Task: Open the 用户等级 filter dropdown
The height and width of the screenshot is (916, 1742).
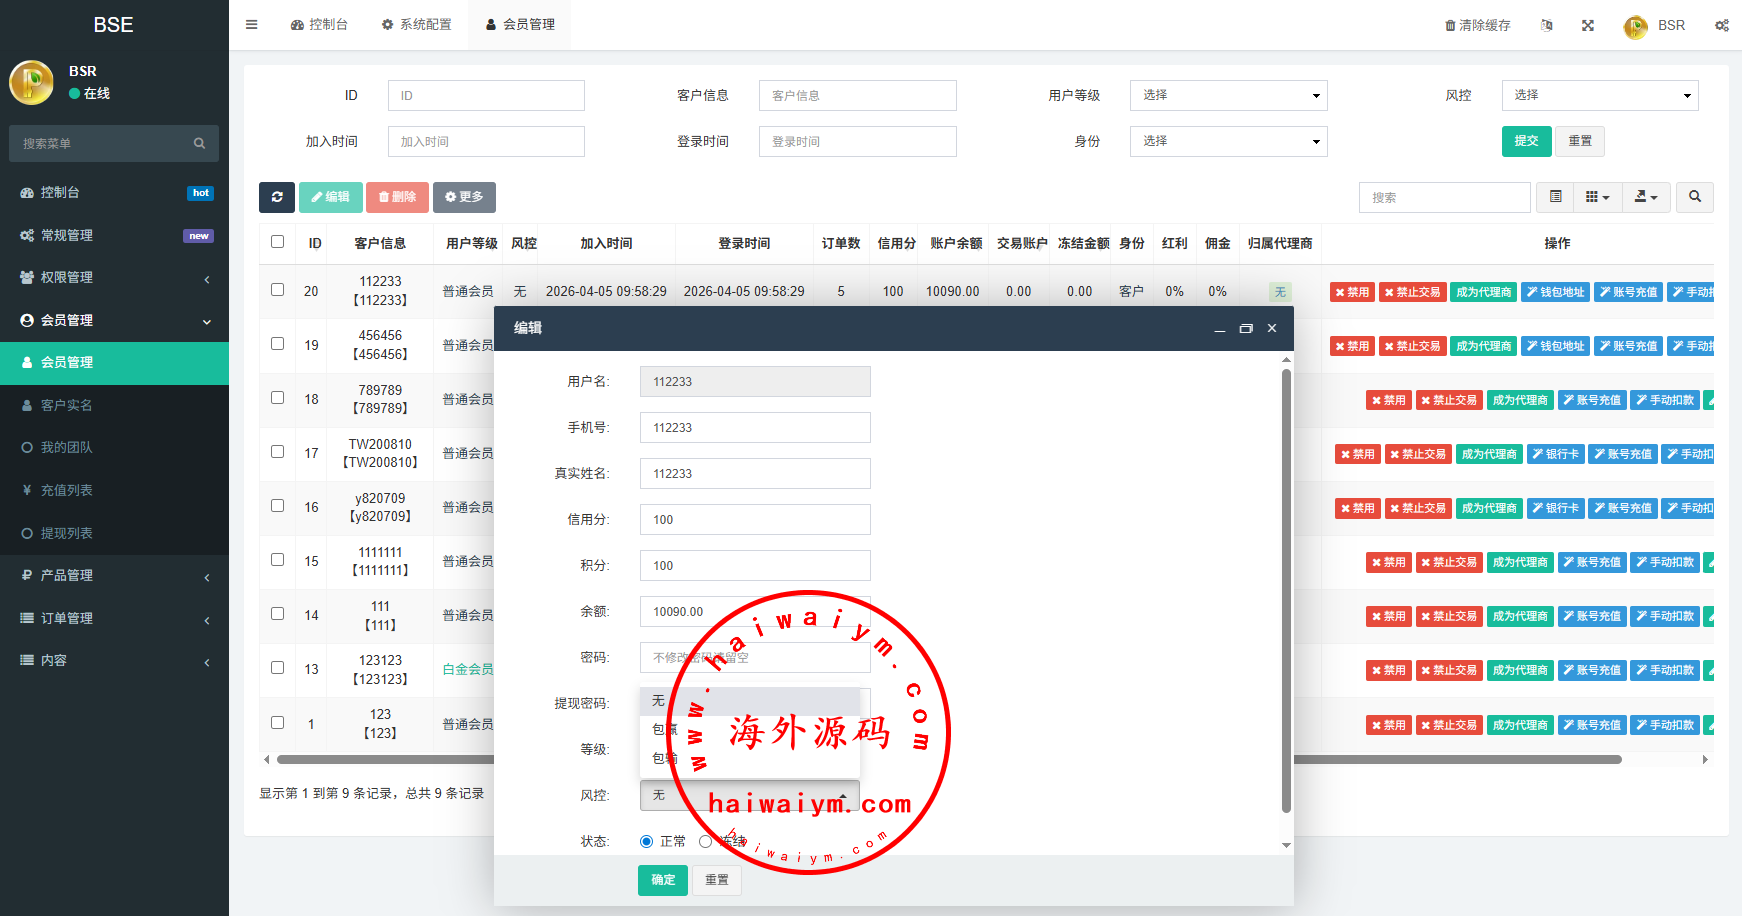Action: point(1228,96)
